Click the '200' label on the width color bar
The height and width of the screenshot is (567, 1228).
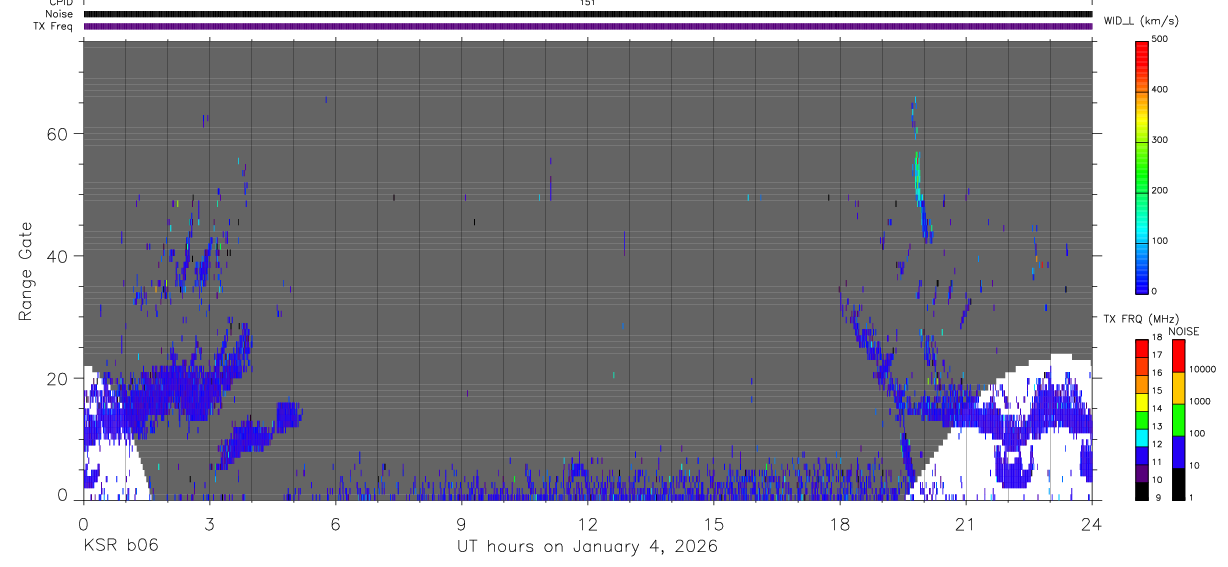pyautogui.click(x=1160, y=190)
